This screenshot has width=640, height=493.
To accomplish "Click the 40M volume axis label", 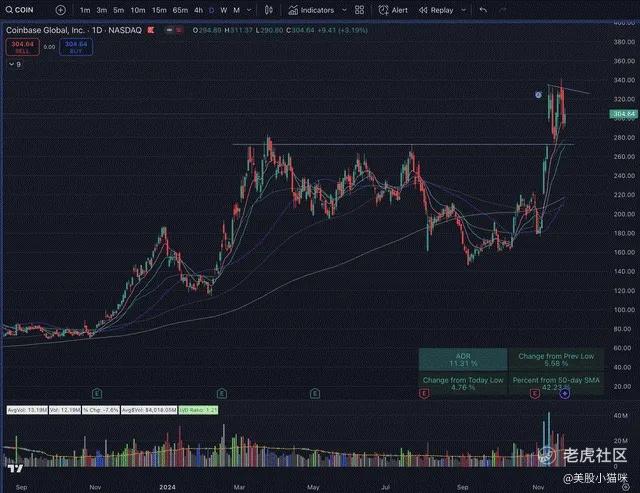I will tap(620, 415).
